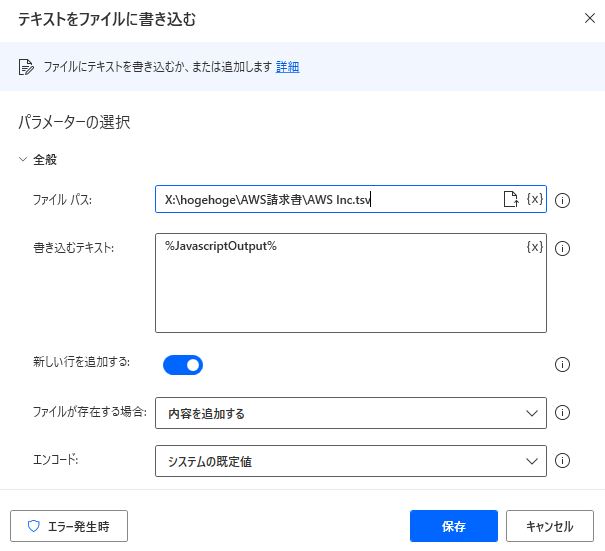Click the ファイルが存在する場合 label
605x551 pixels.
(x=90, y=412)
